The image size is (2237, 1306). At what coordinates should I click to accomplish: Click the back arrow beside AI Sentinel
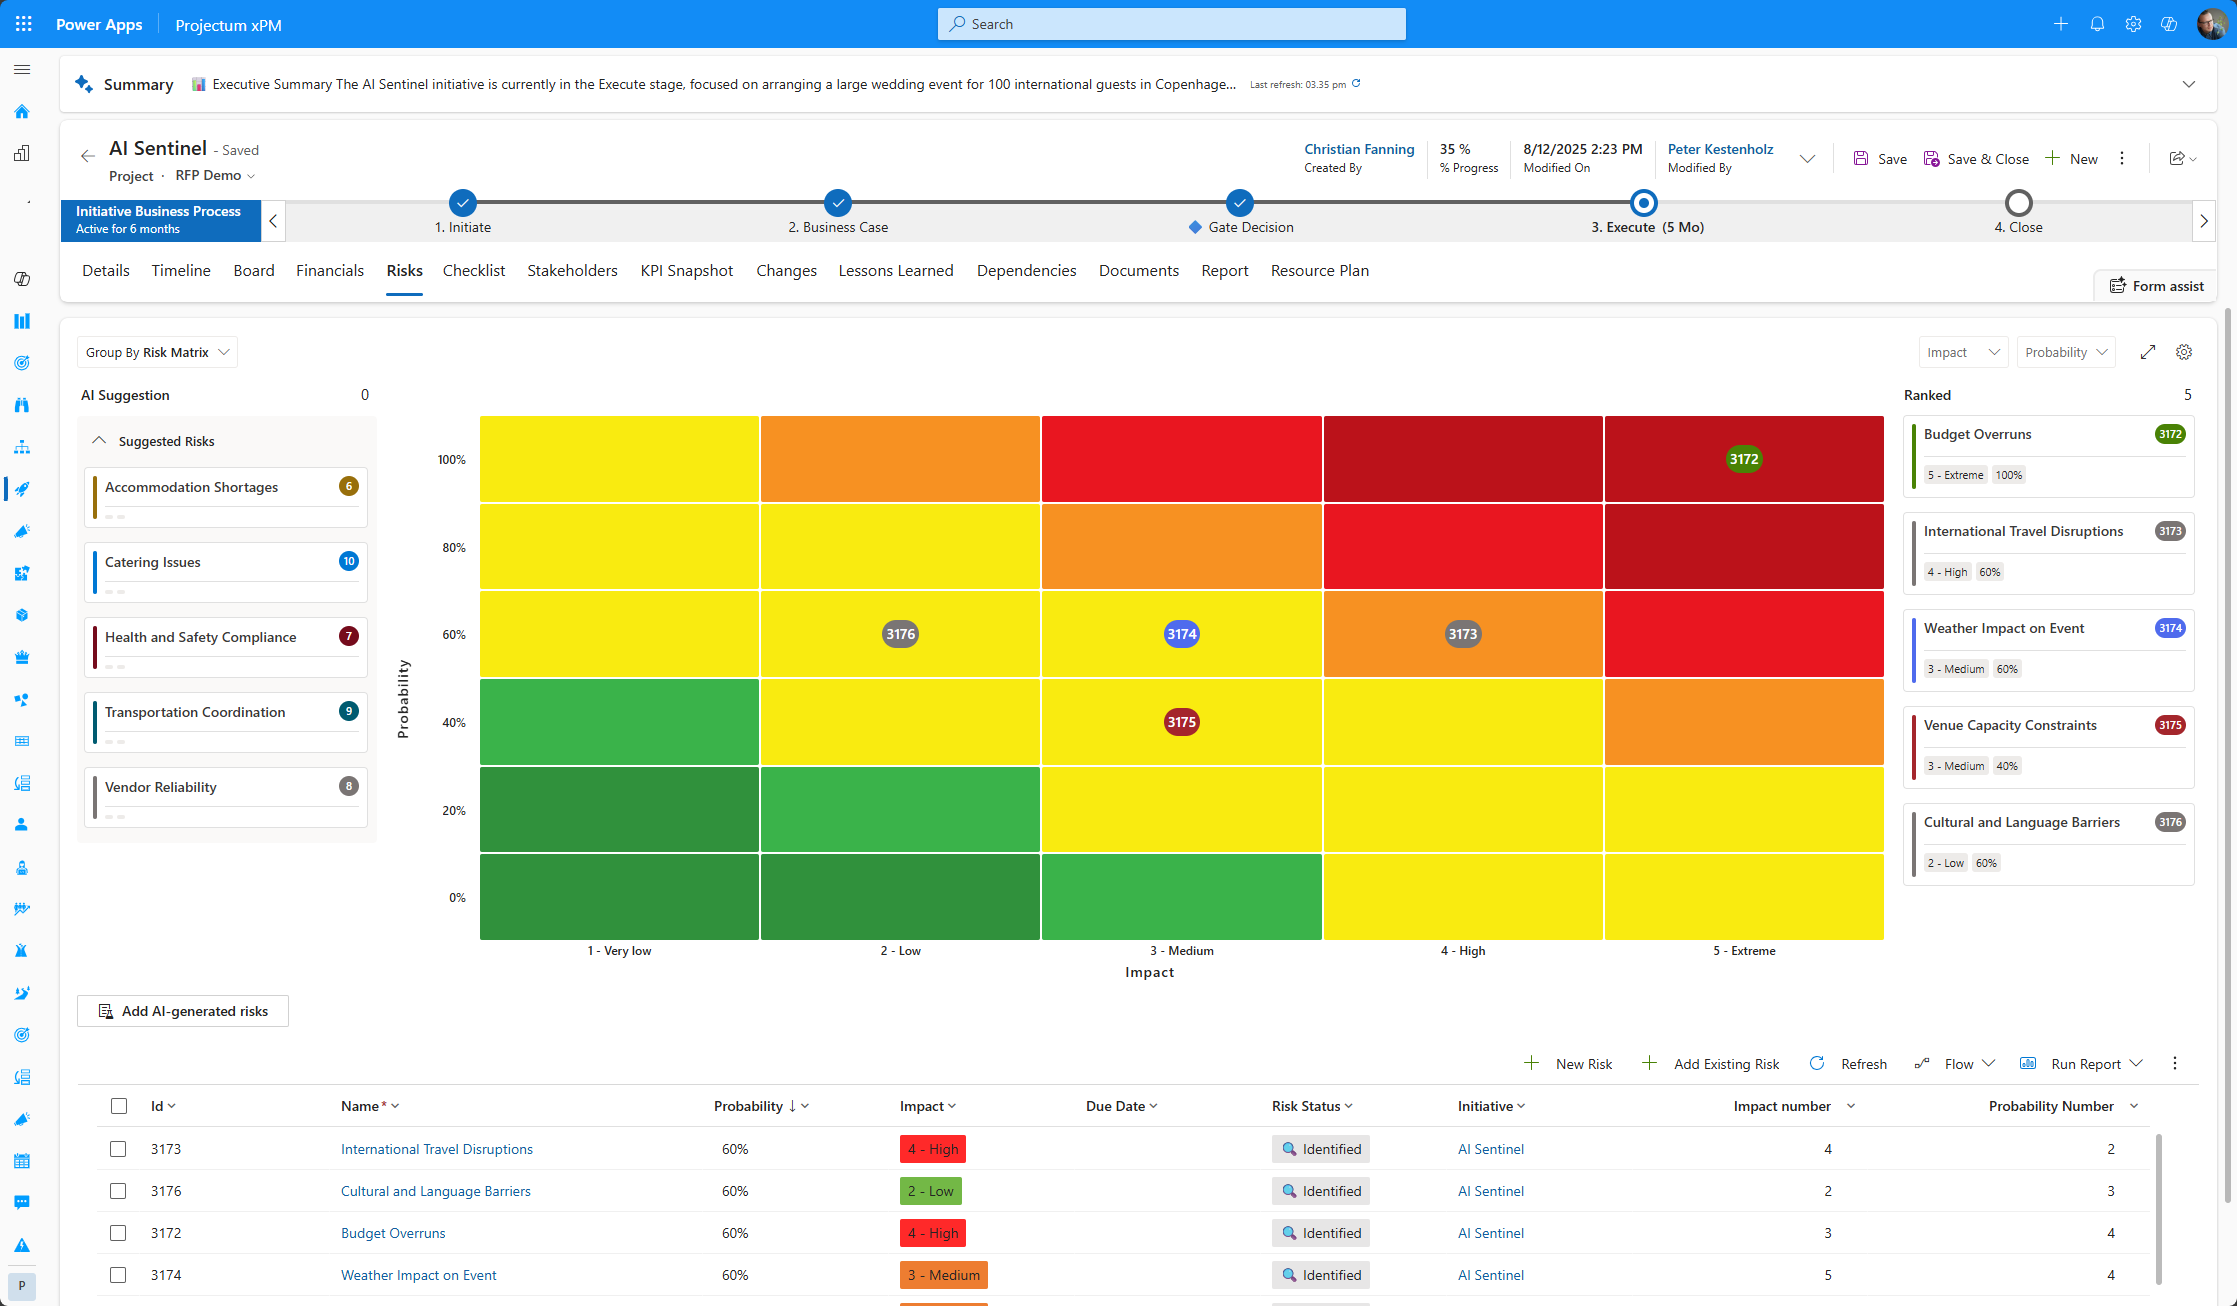pyautogui.click(x=88, y=156)
